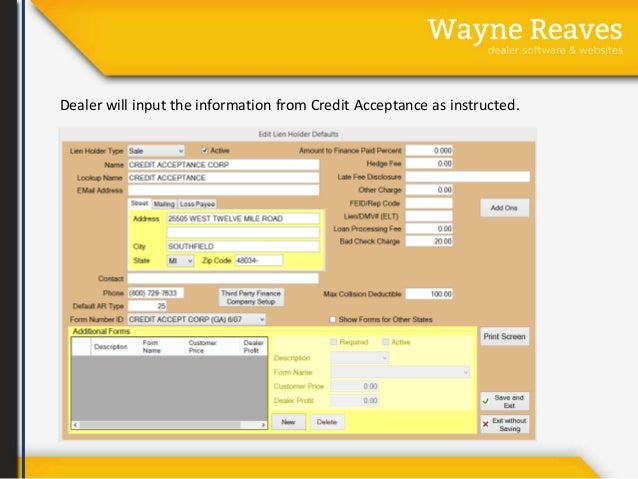Edit the City field SOUTHFIELD

[243, 246]
